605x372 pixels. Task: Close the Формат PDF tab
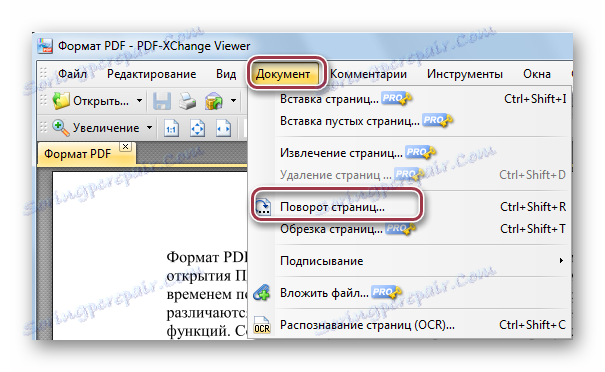(x=125, y=147)
